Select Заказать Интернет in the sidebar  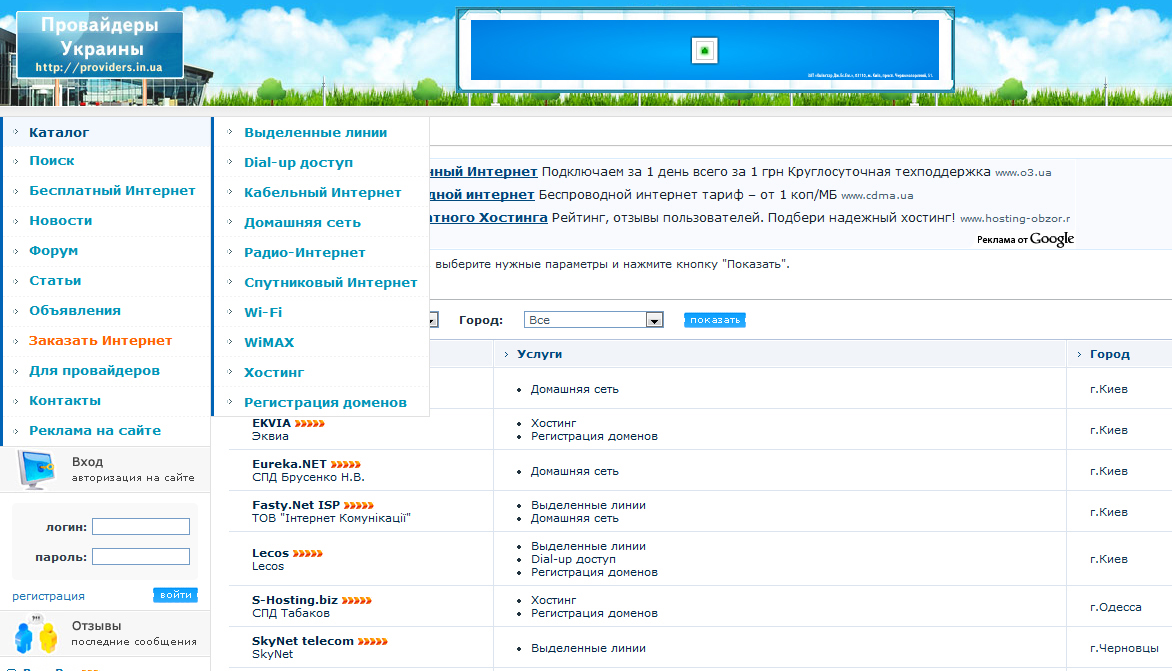(100, 340)
